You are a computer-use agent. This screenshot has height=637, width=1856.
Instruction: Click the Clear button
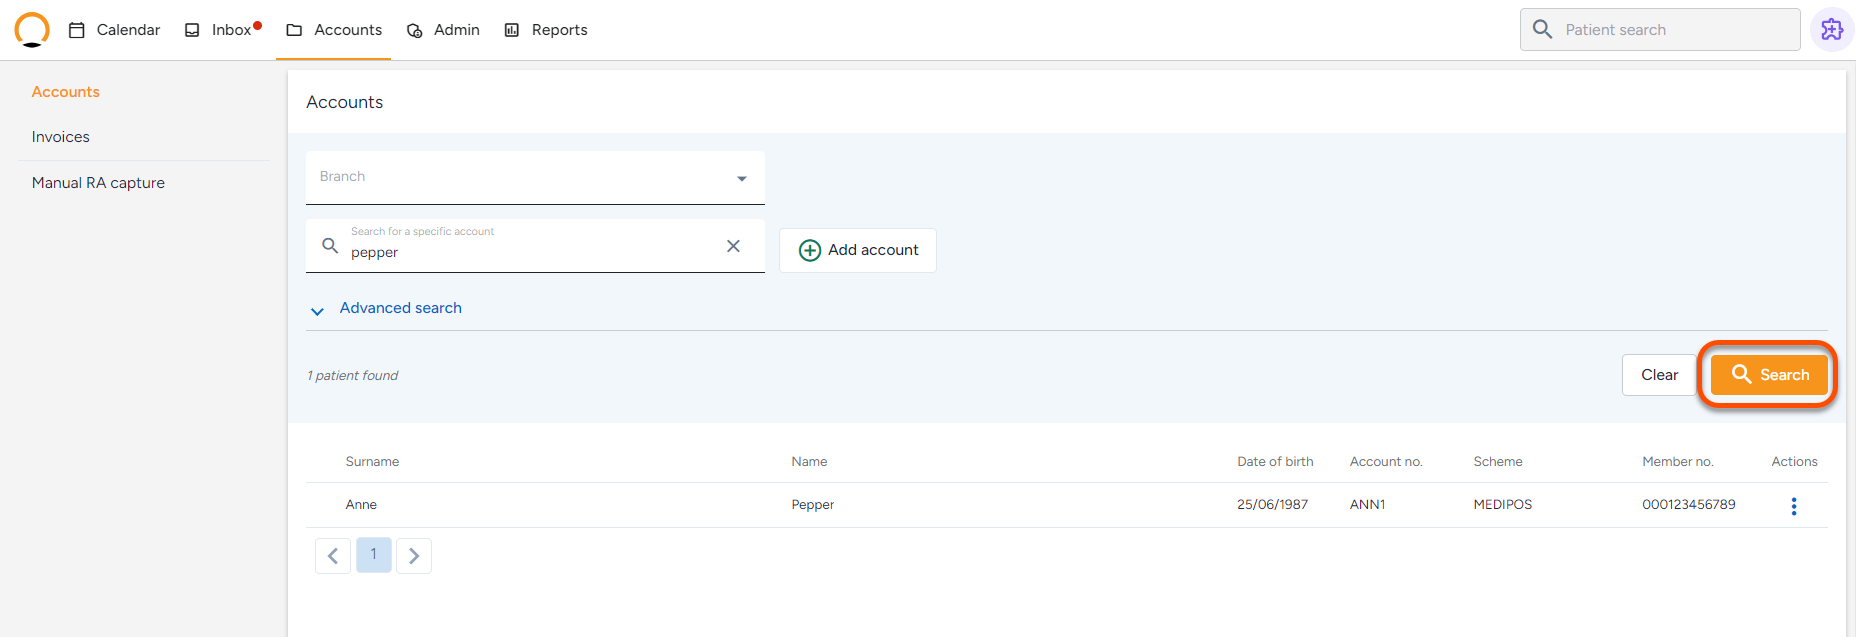coord(1659,375)
